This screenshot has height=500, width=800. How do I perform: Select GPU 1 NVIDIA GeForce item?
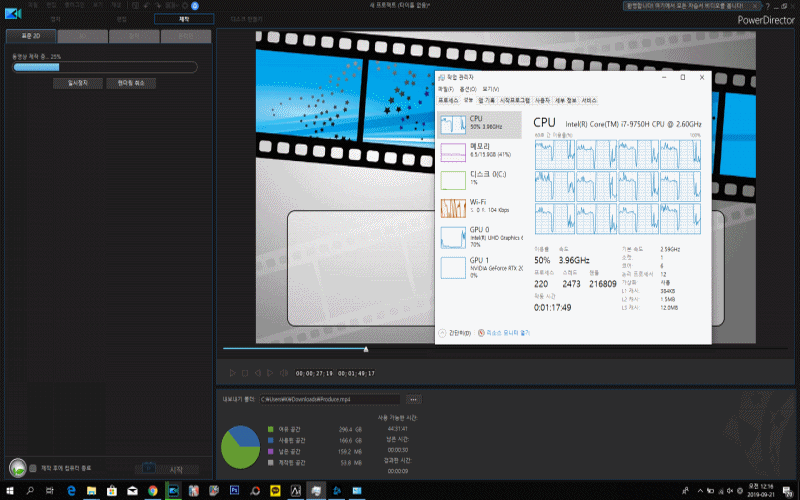(480, 267)
